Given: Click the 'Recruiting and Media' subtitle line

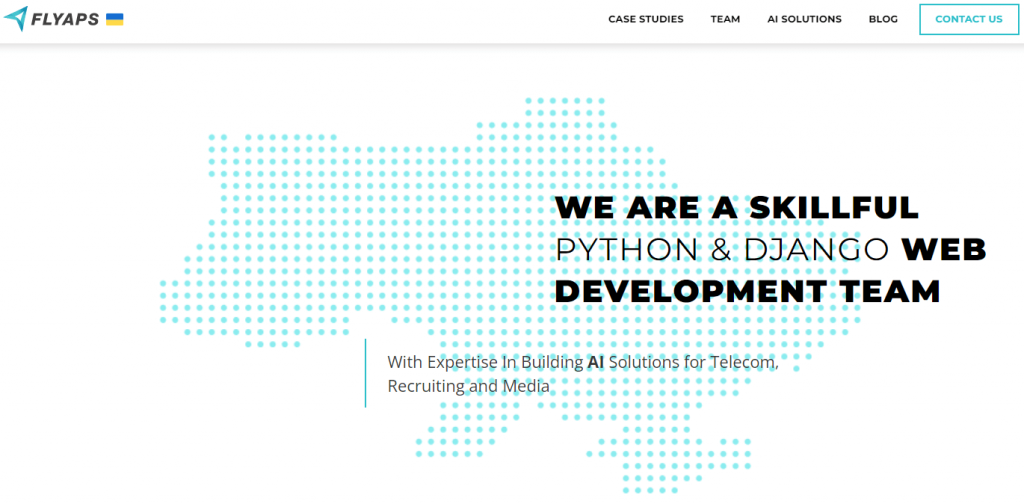Looking at the screenshot, I should pos(468,386).
